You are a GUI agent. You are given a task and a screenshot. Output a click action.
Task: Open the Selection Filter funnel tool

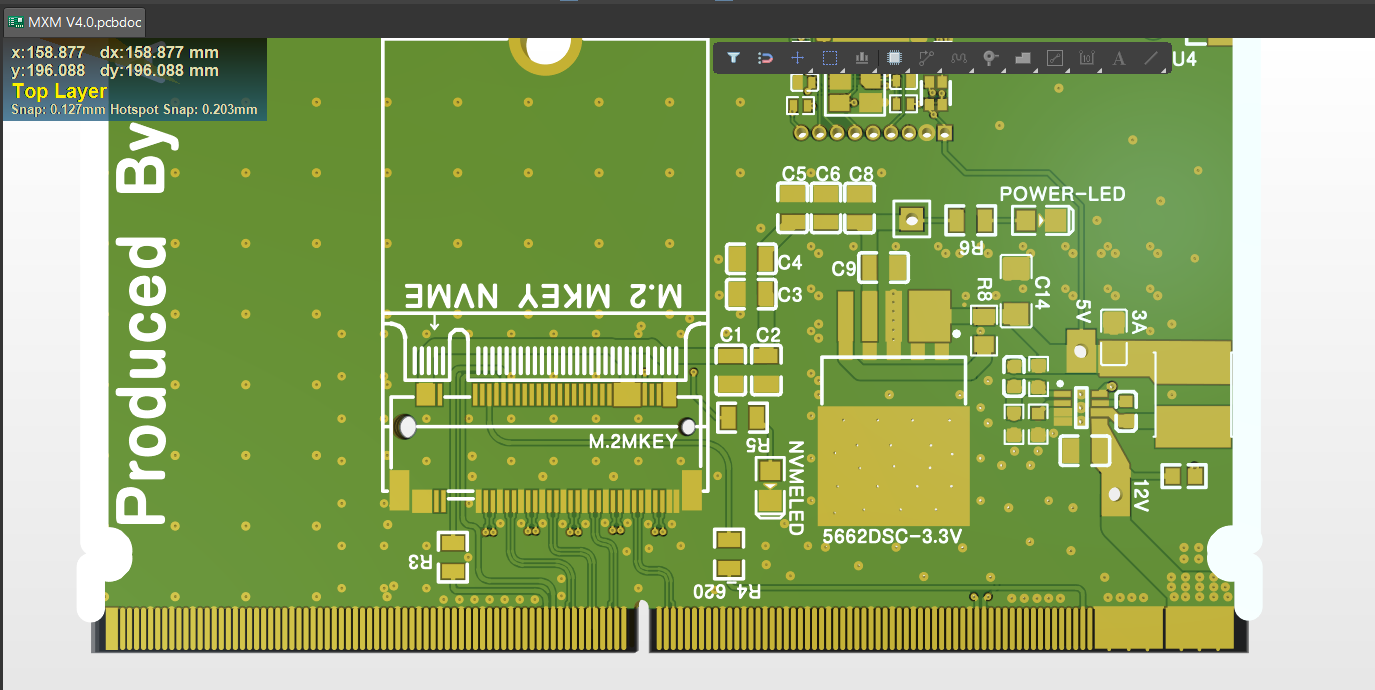[733, 58]
